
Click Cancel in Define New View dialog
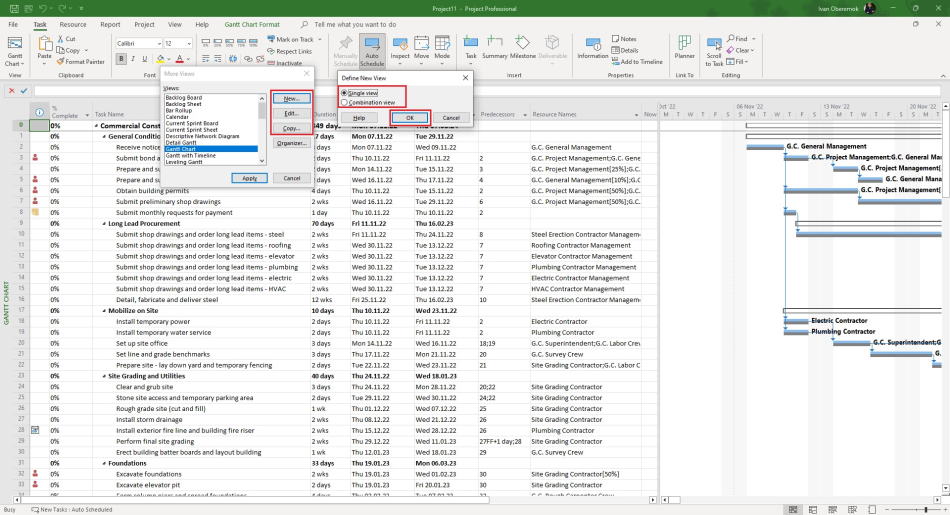click(x=451, y=118)
